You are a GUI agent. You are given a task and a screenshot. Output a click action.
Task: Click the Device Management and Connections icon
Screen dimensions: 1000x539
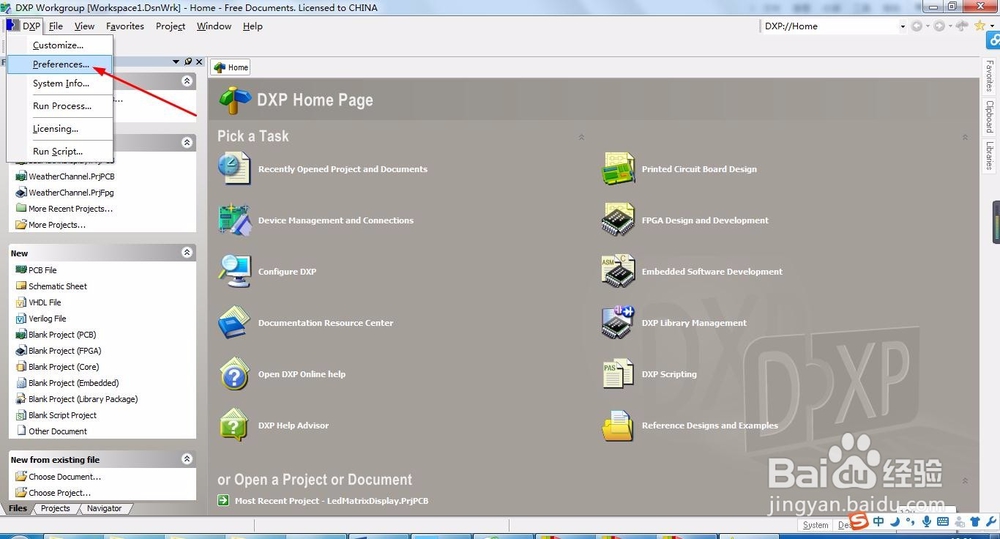coord(234,220)
